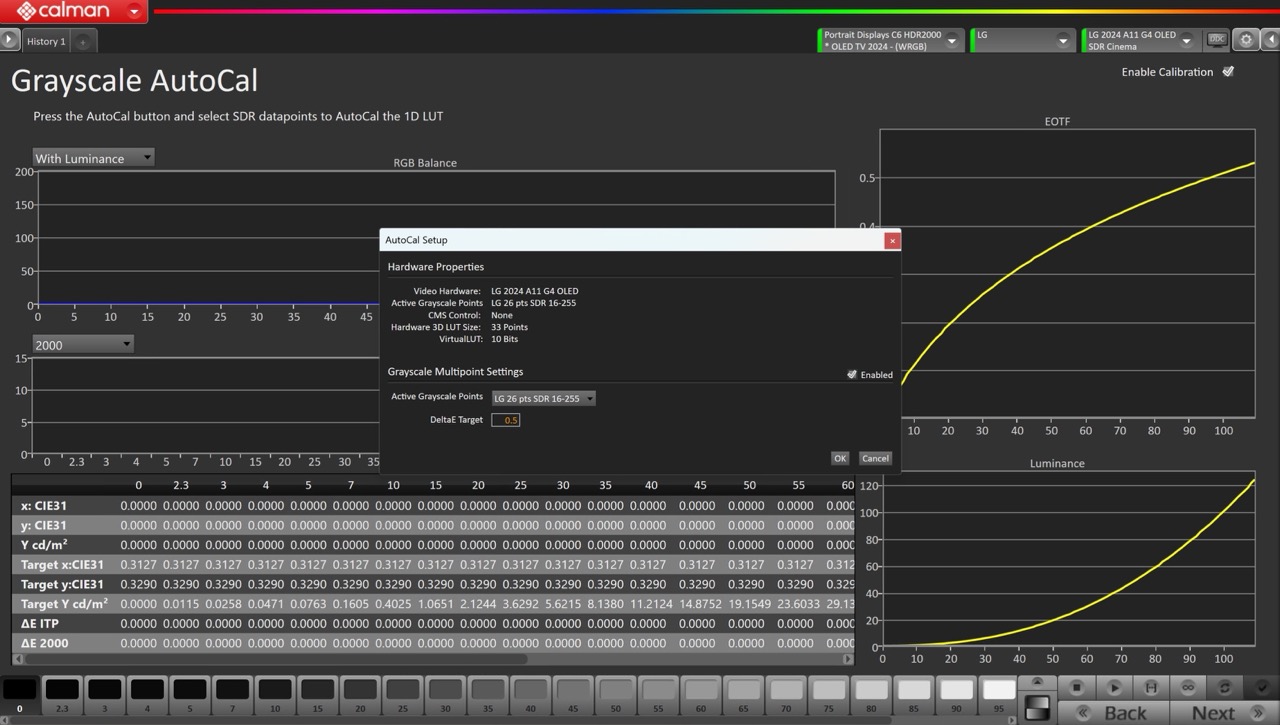Go to Next workflow page
Viewport: 1280px width, 725px height.
pyautogui.click(x=1225, y=712)
